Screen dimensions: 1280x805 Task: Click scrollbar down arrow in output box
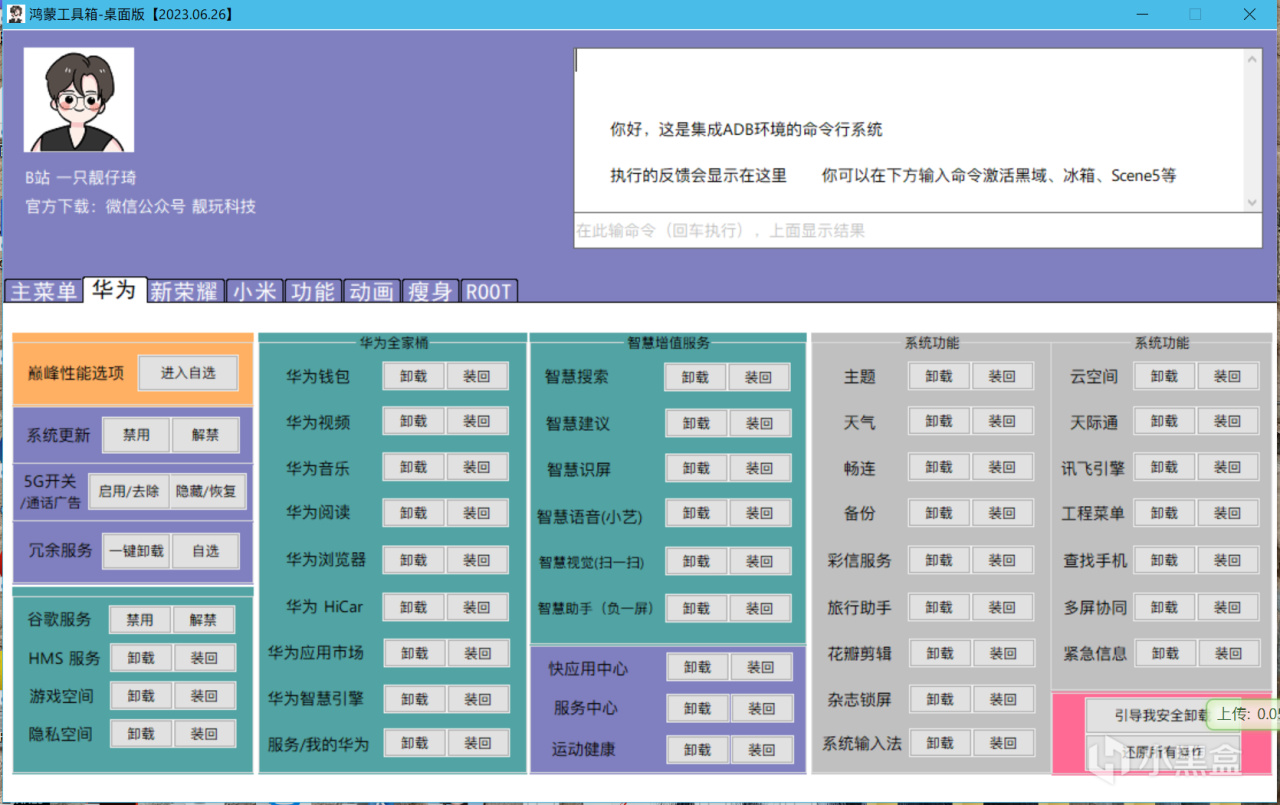click(1253, 202)
